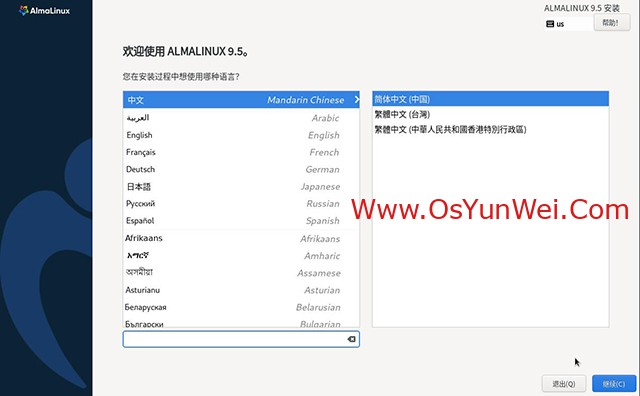This screenshot has height=396, width=640.
Task: Click the 继续(C) continue button
Action: tap(613, 384)
